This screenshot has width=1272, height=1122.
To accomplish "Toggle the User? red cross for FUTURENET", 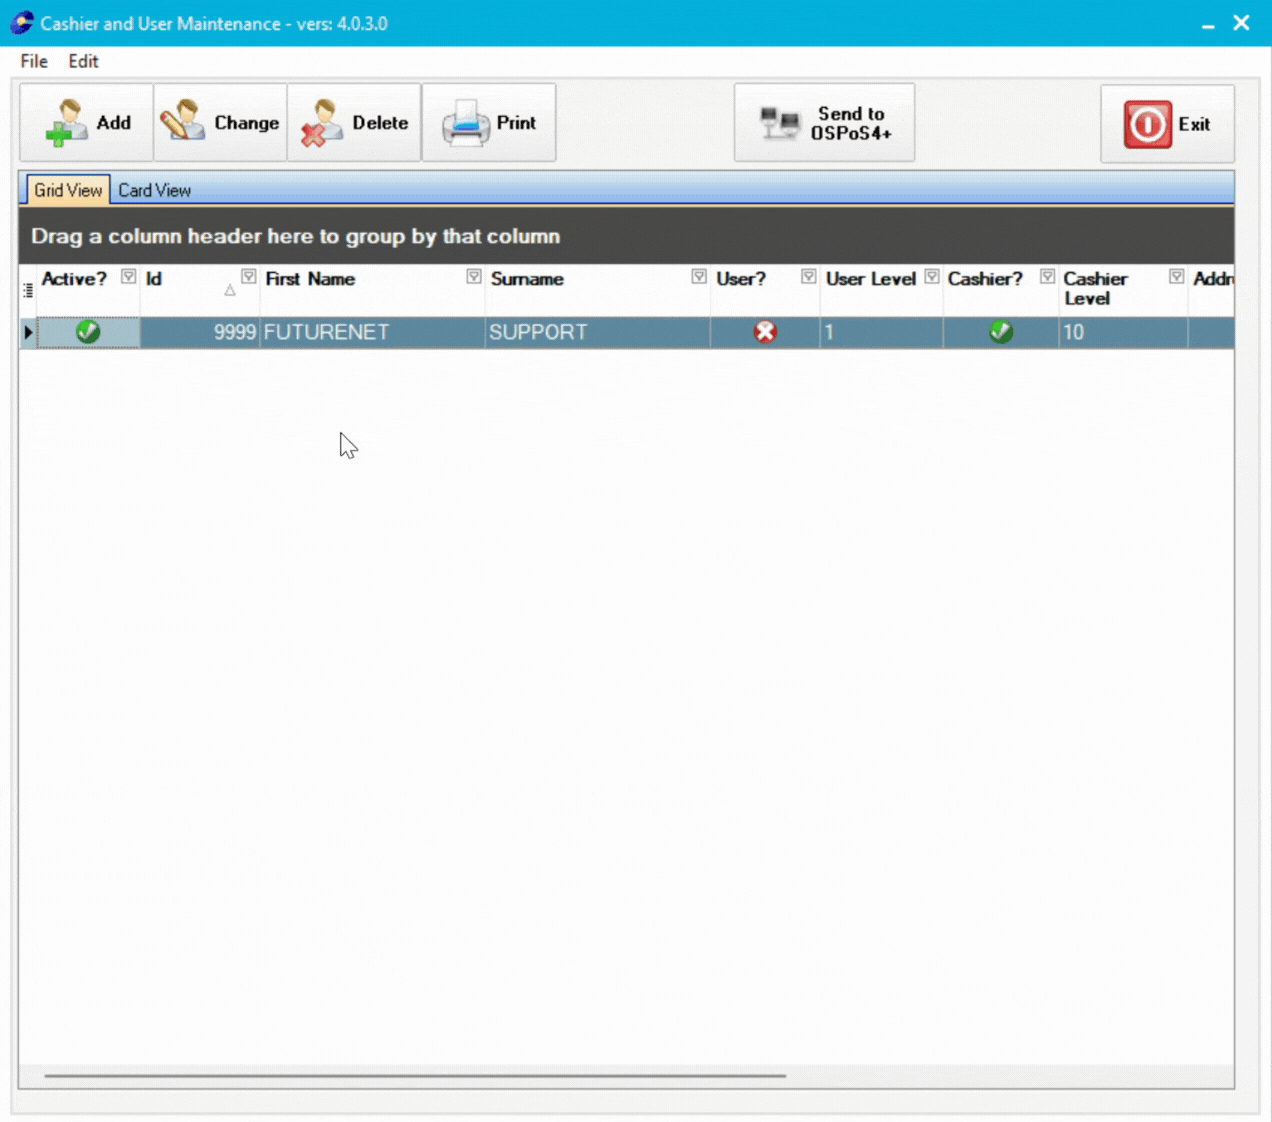I will coord(765,332).
